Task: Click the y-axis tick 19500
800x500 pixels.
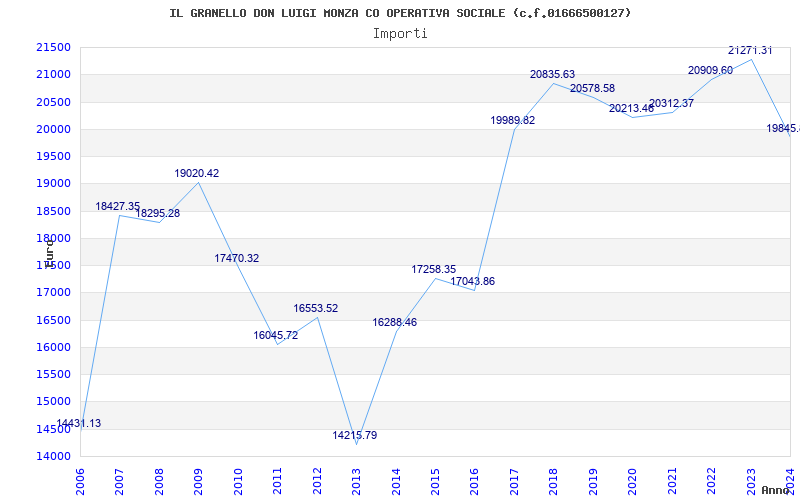Action: pos(53,157)
